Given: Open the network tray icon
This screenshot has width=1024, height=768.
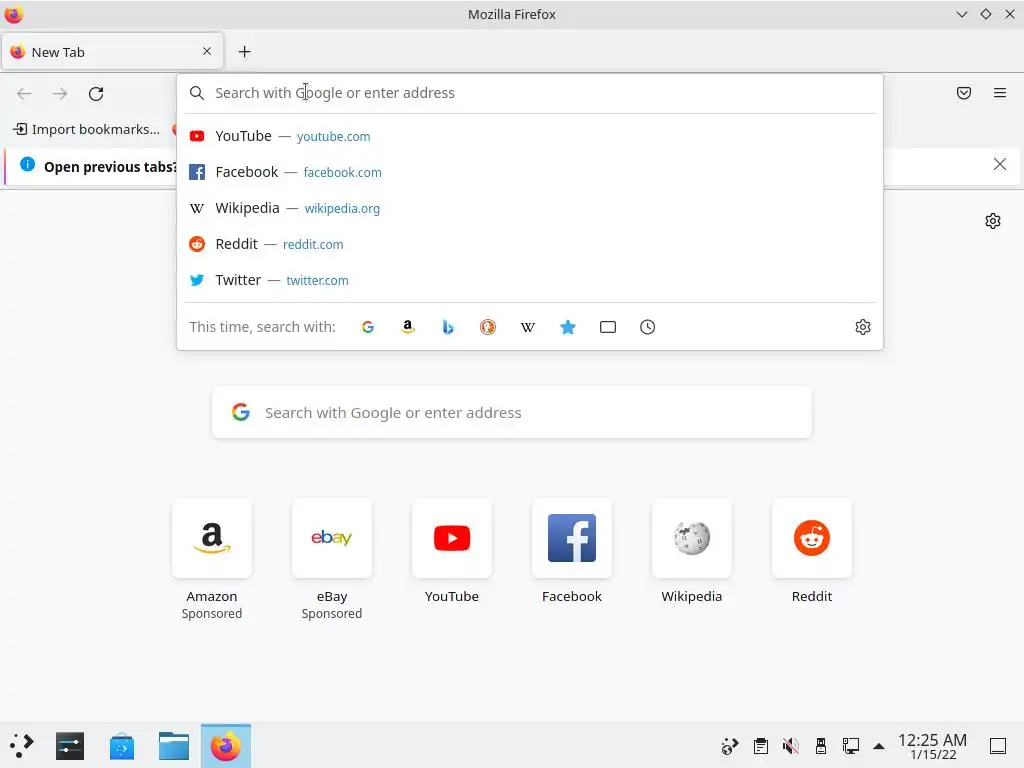Looking at the screenshot, I should pyautogui.click(x=850, y=746).
